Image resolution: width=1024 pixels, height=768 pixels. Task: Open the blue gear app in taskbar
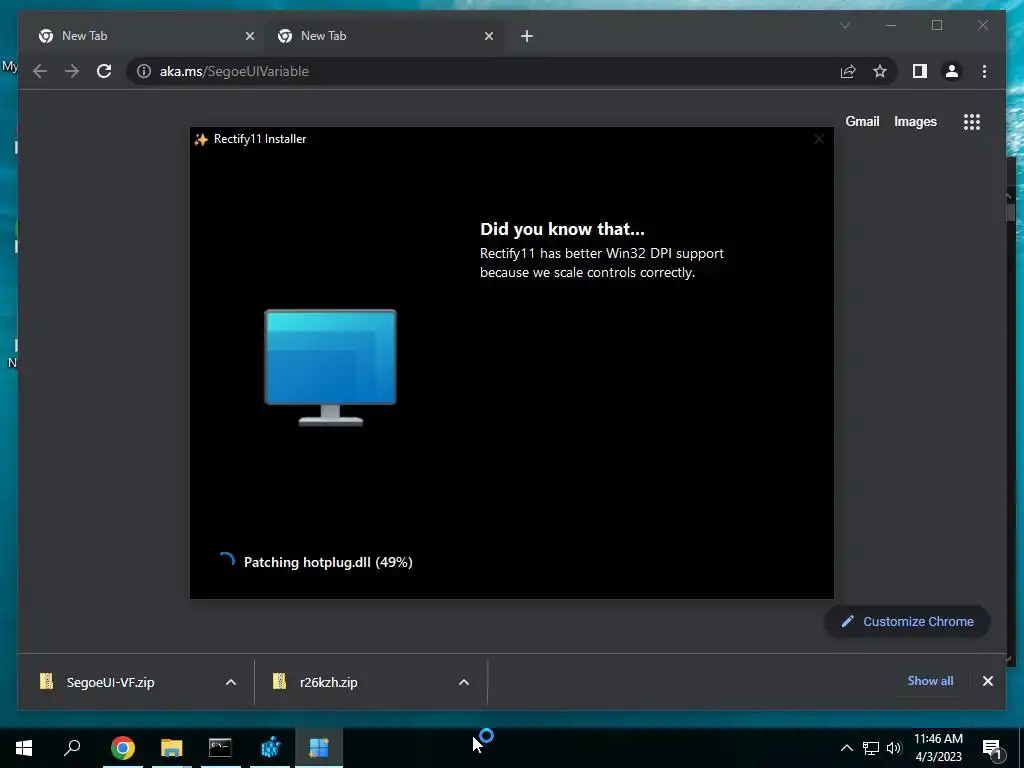[x=270, y=748]
